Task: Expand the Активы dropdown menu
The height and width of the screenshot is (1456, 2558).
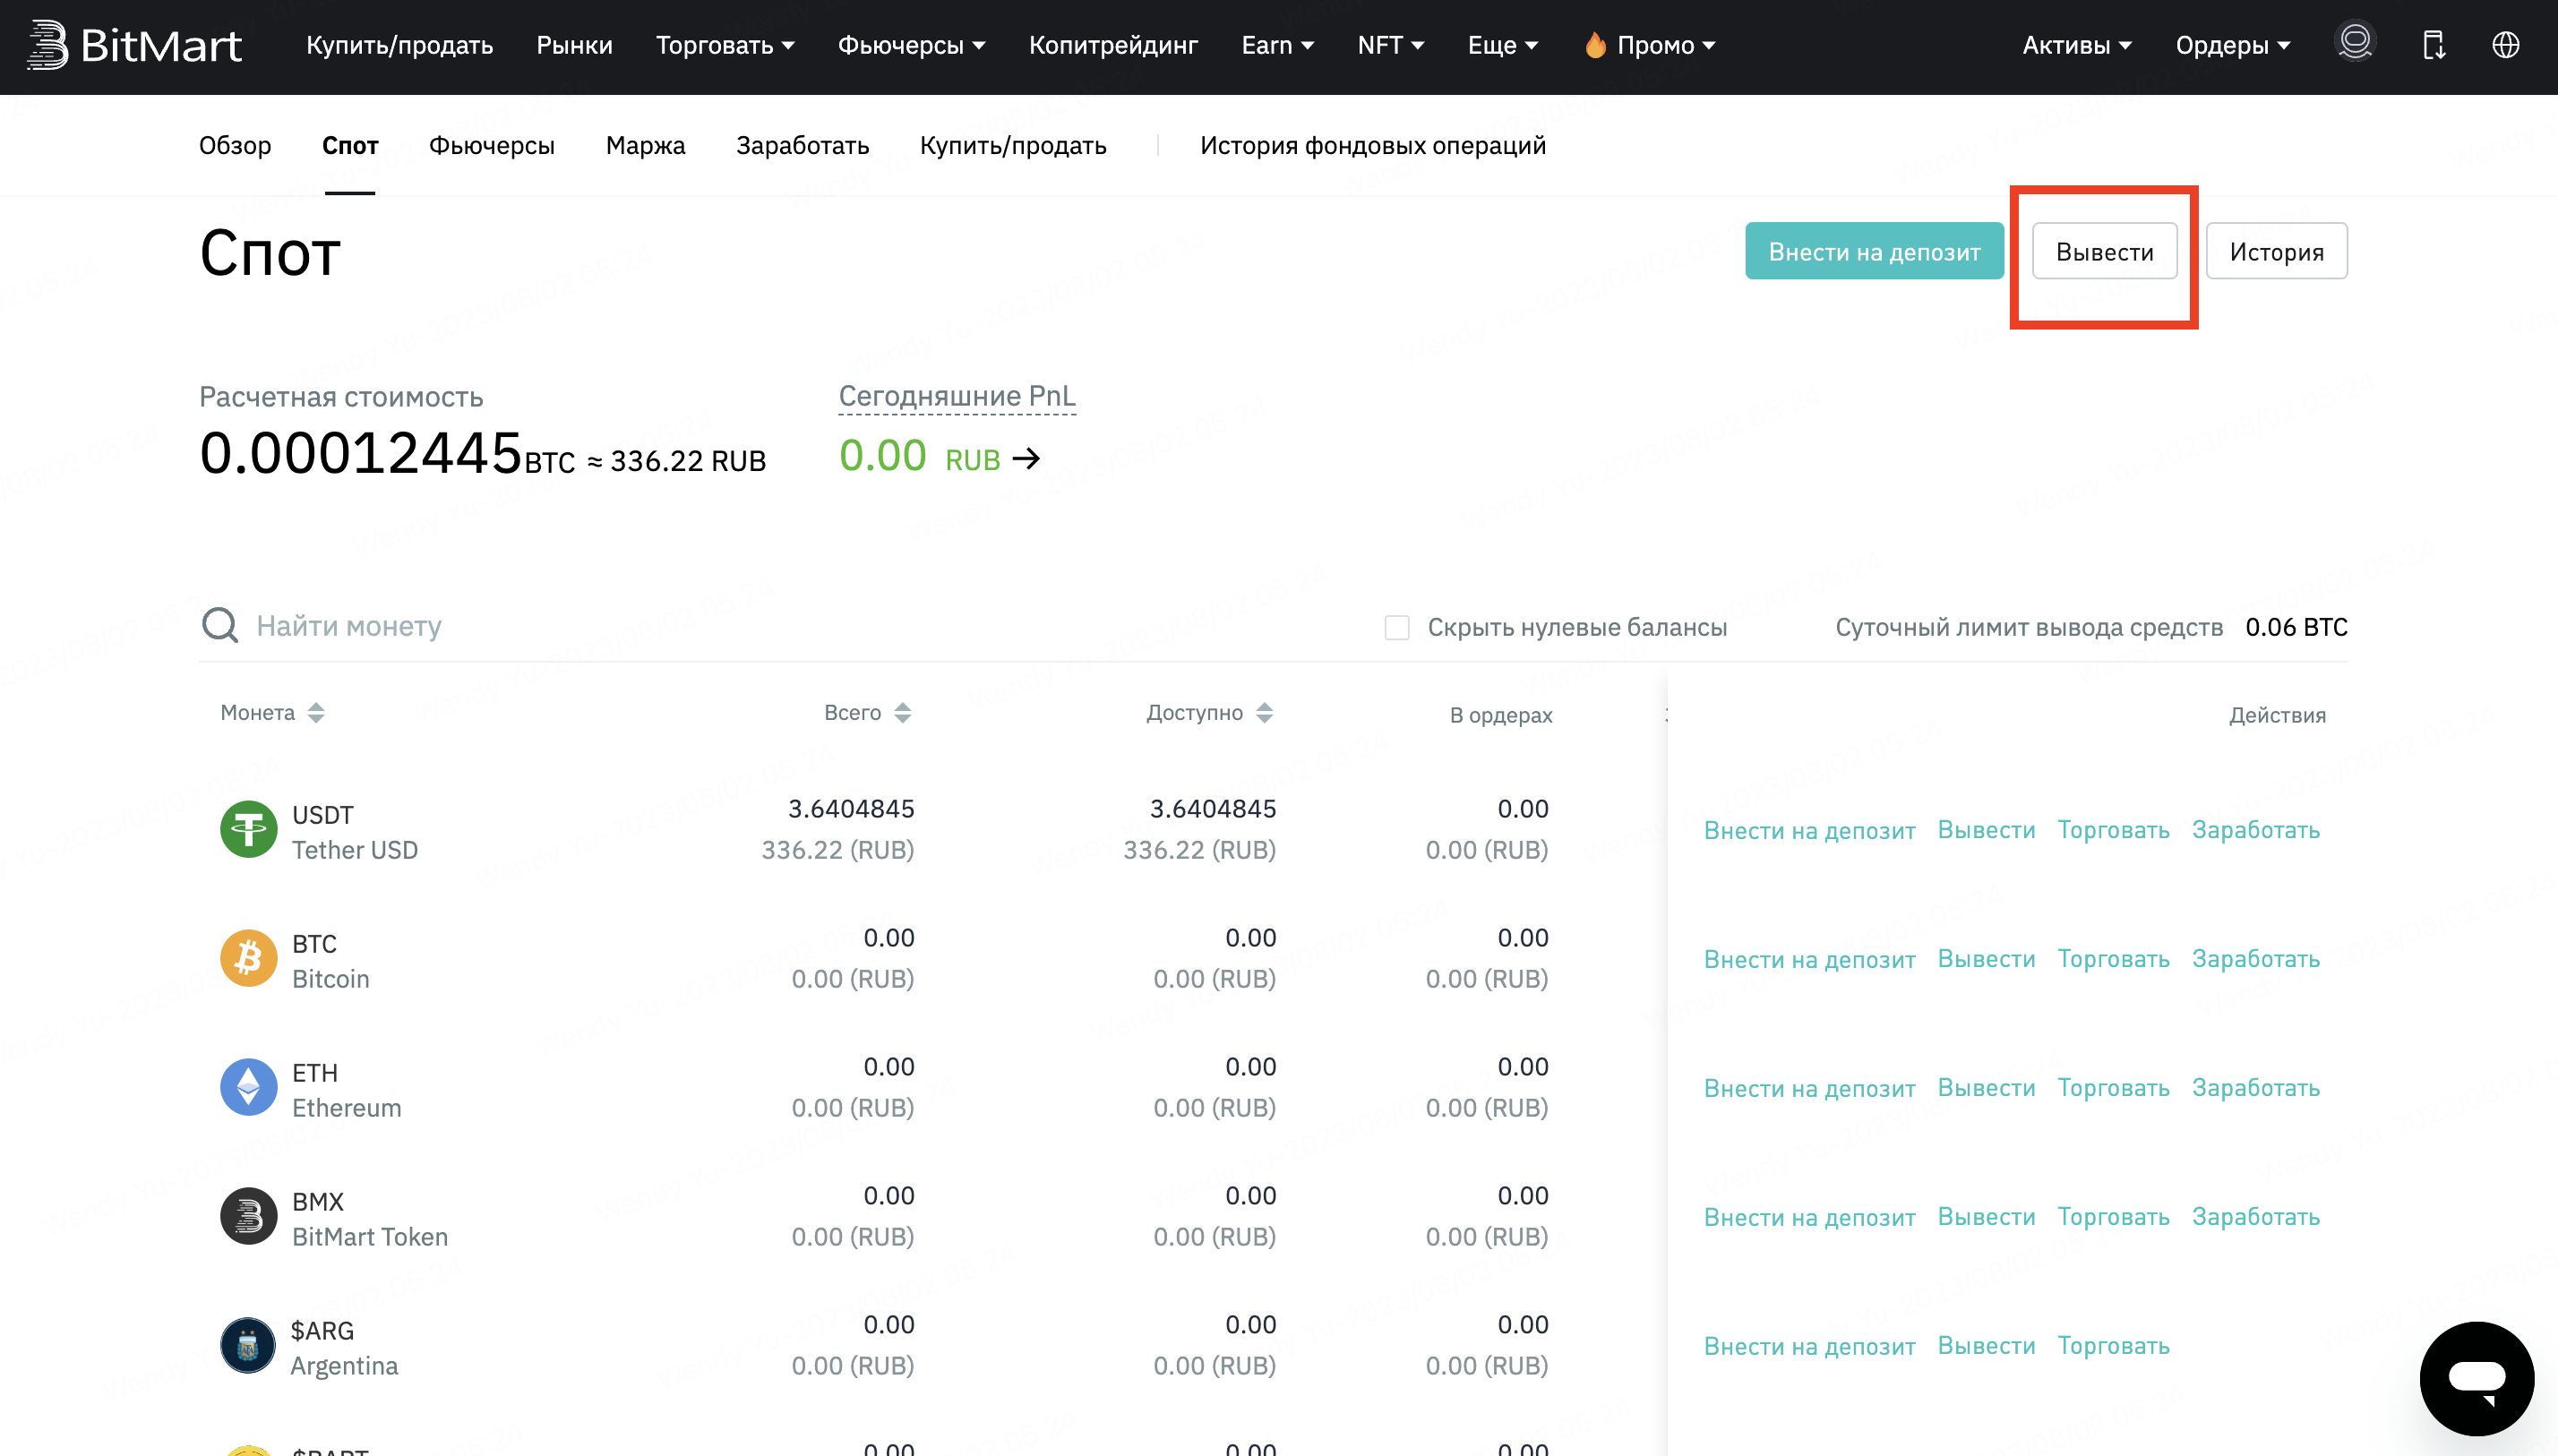Action: [2078, 45]
